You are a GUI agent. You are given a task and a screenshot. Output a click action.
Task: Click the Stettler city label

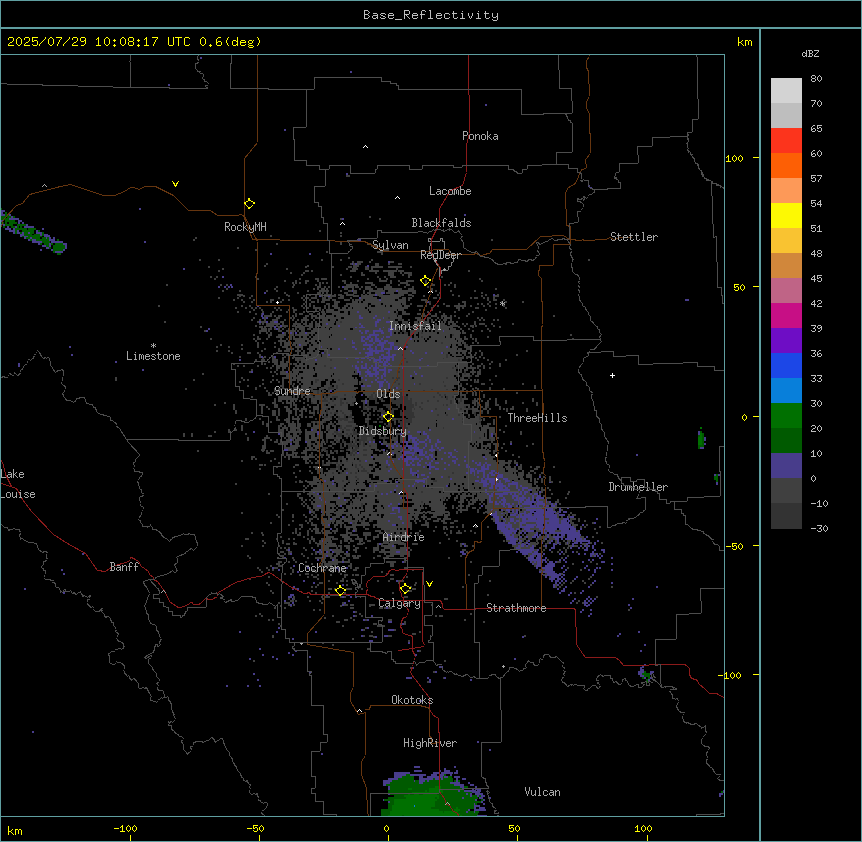pyautogui.click(x=634, y=237)
